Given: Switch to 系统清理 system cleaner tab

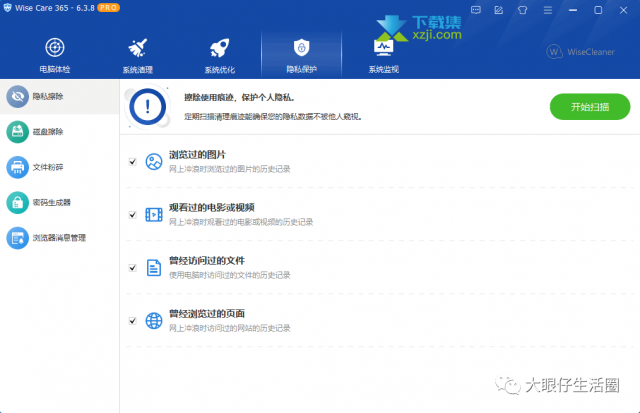Looking at the screenshot, I should 138,55.
